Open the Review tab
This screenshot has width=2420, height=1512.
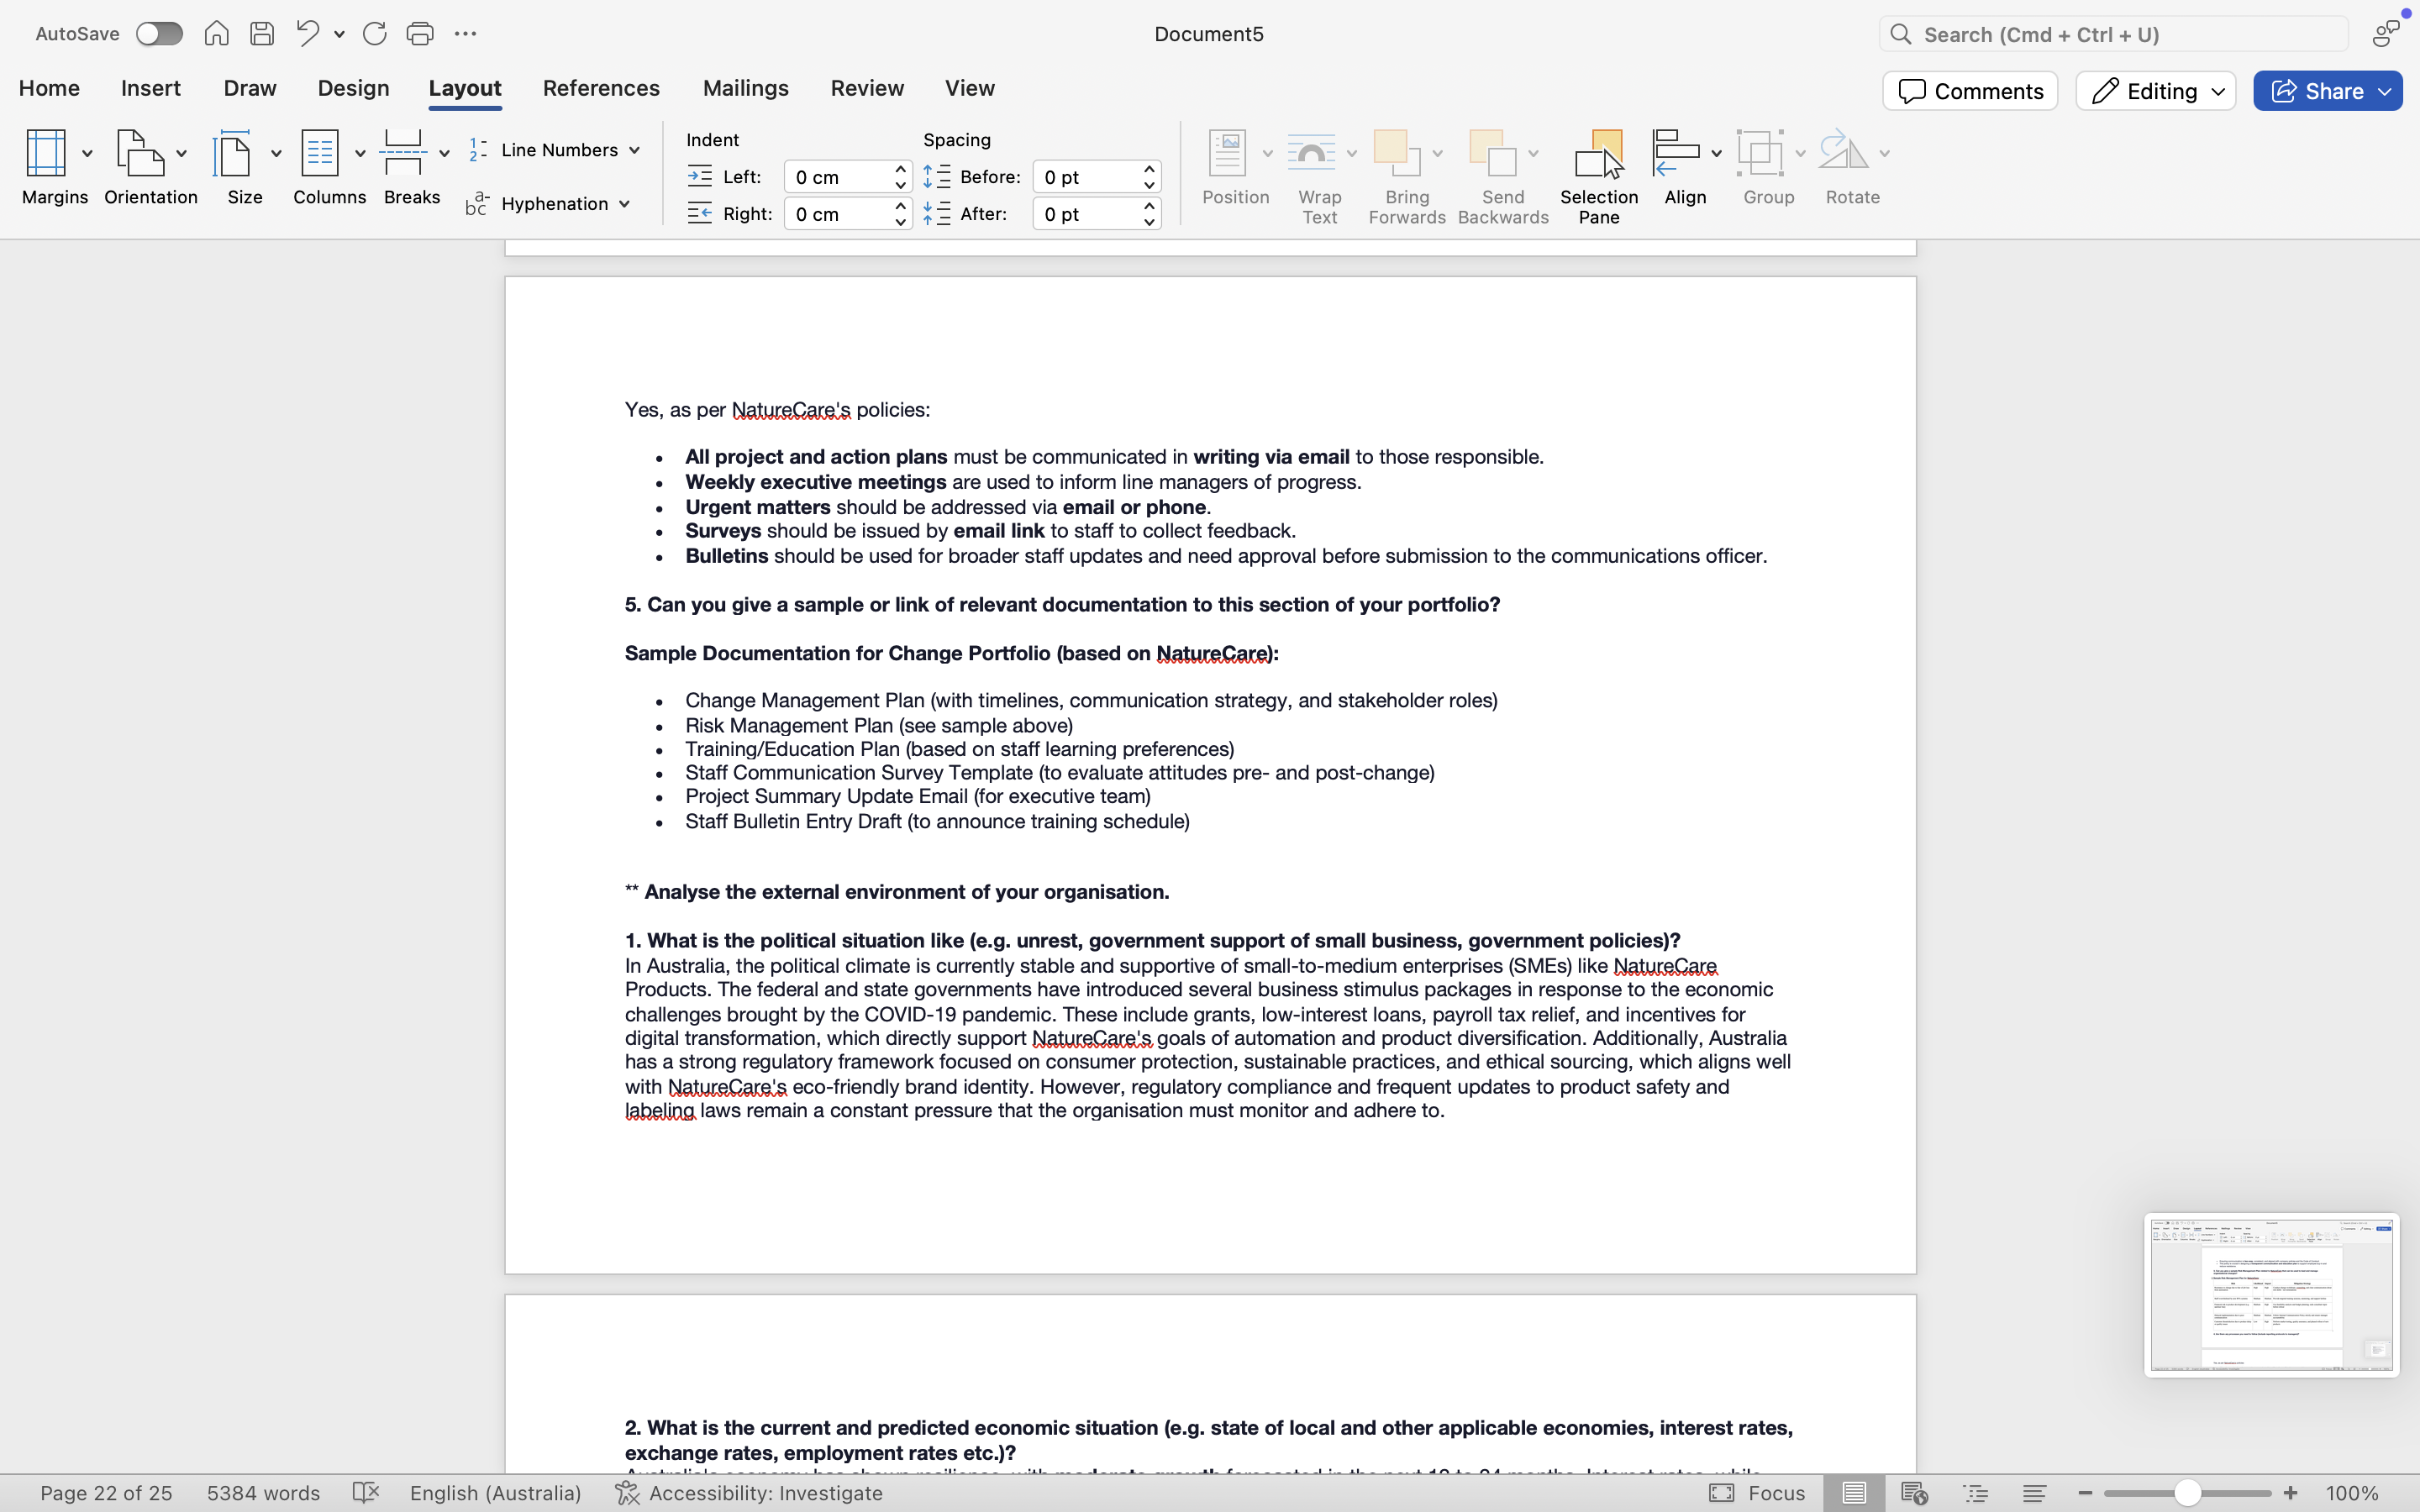tap(867, 88)
